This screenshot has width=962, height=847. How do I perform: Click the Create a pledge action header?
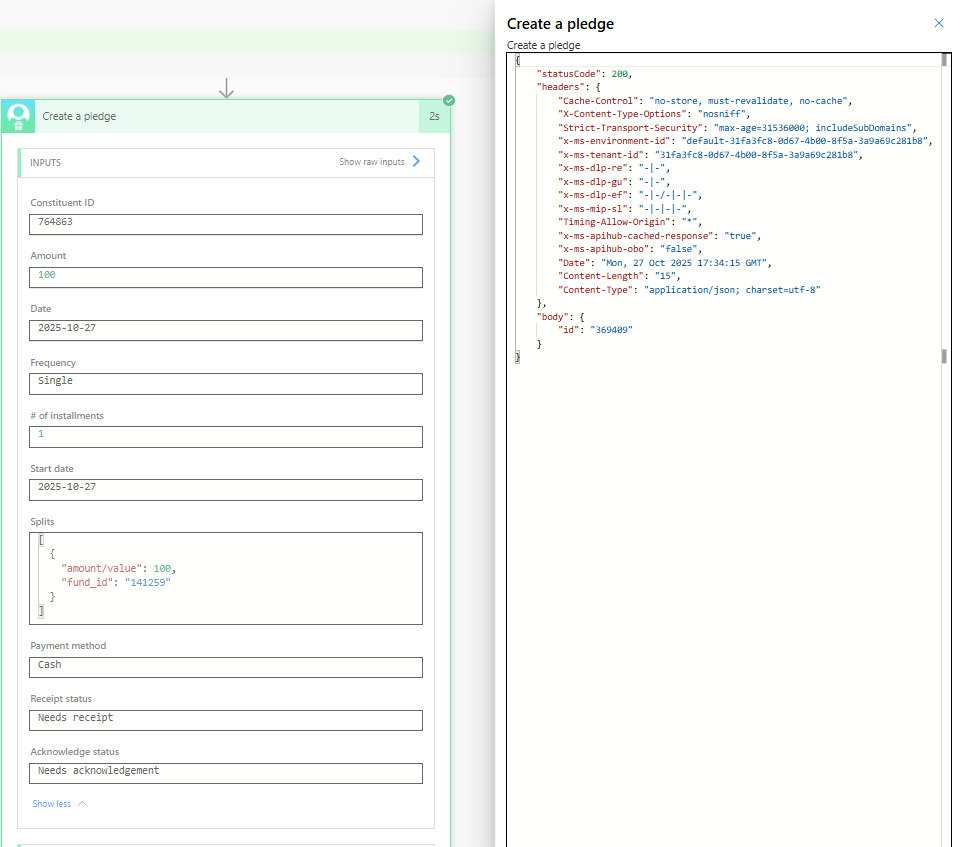(227, 117)
